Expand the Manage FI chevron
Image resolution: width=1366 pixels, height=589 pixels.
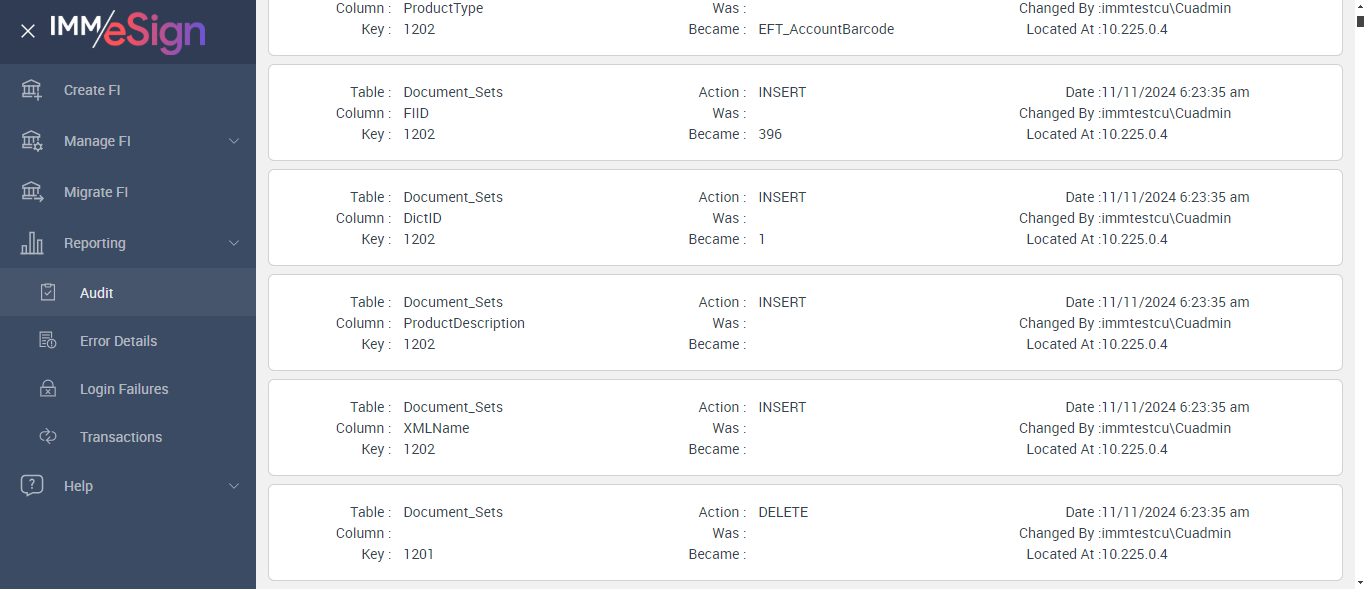[234, 141]
